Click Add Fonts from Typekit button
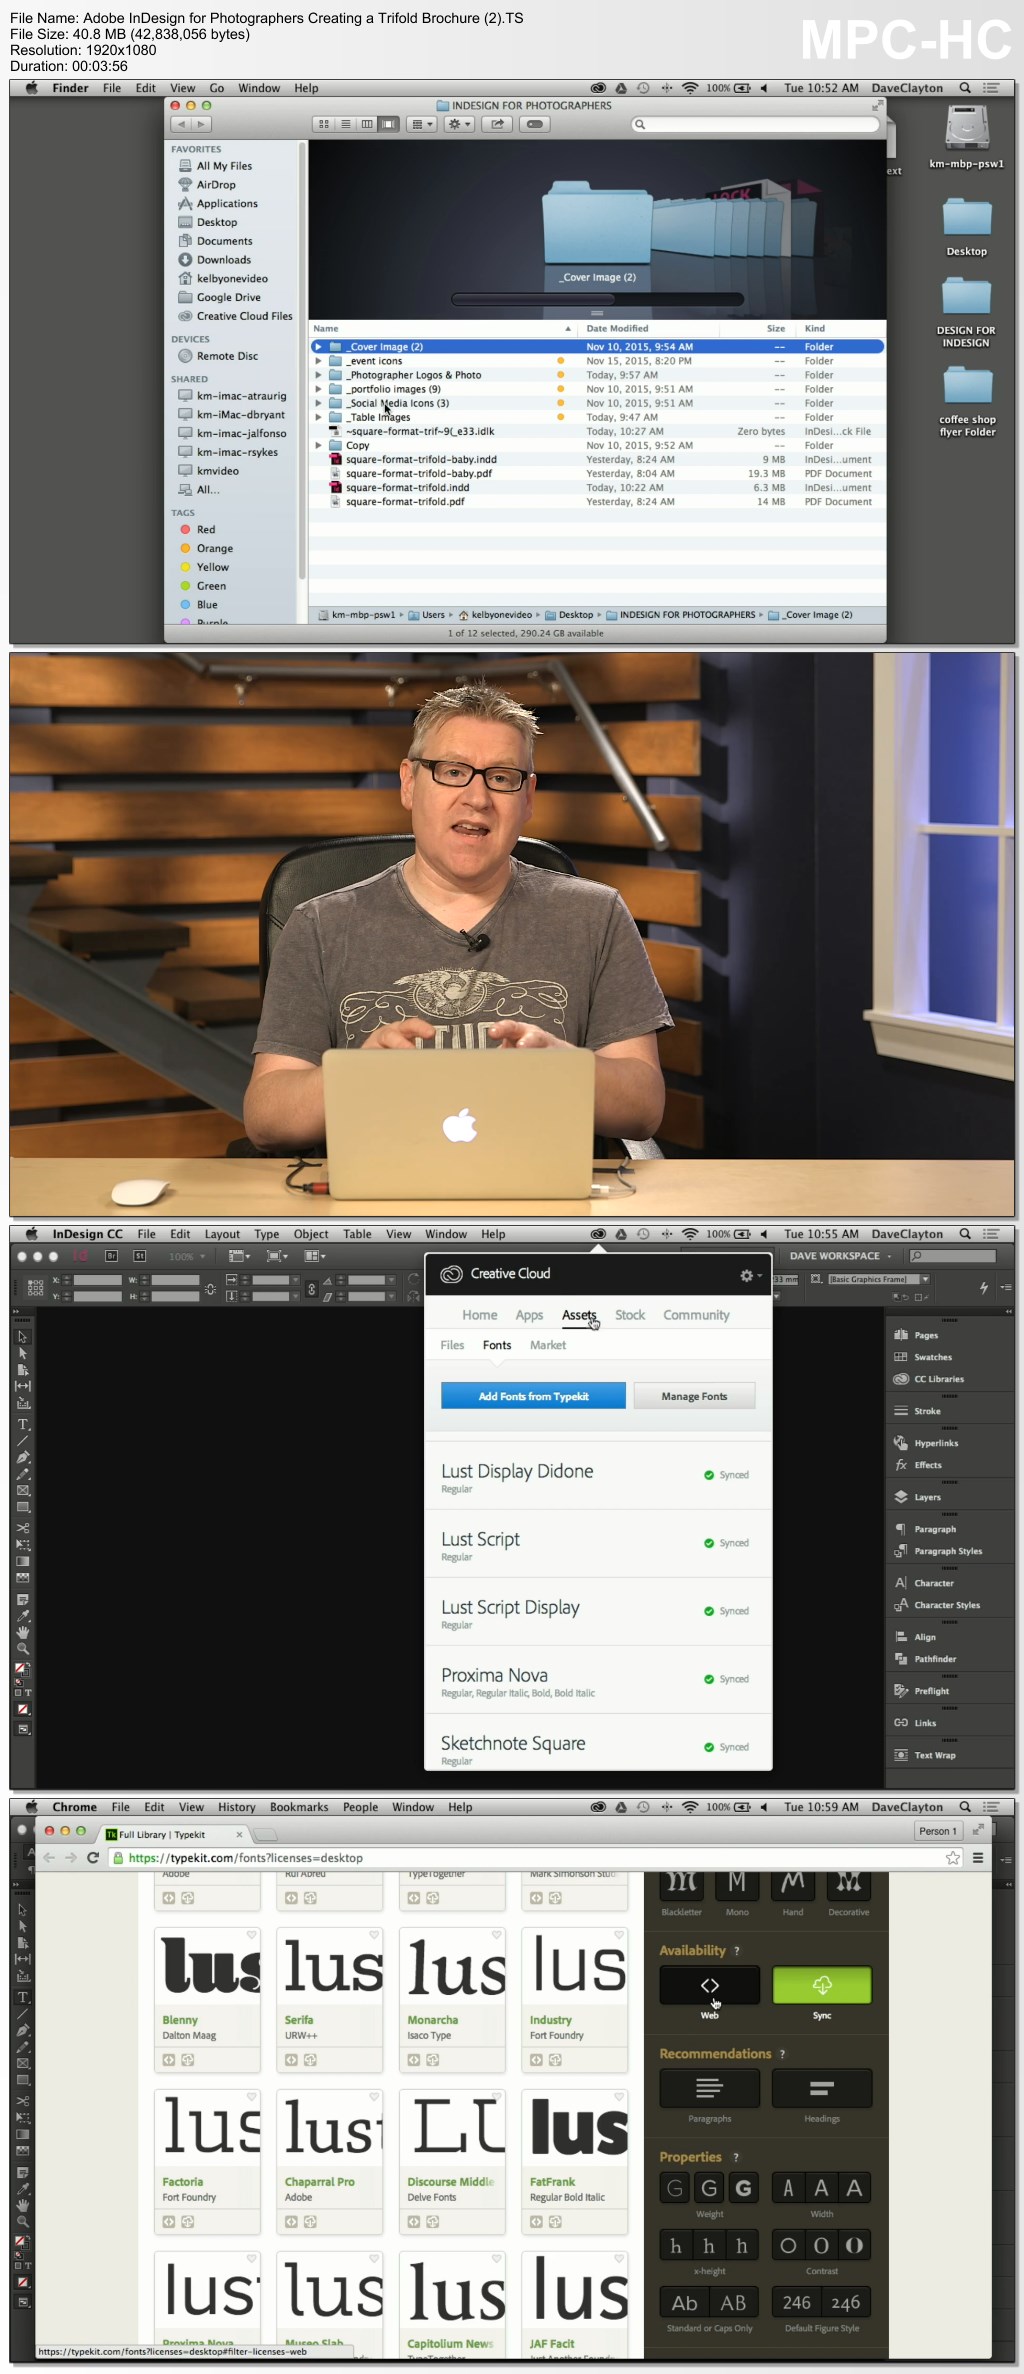The width and height of the screenshot is (1024, 2374). click(533, 1396)
